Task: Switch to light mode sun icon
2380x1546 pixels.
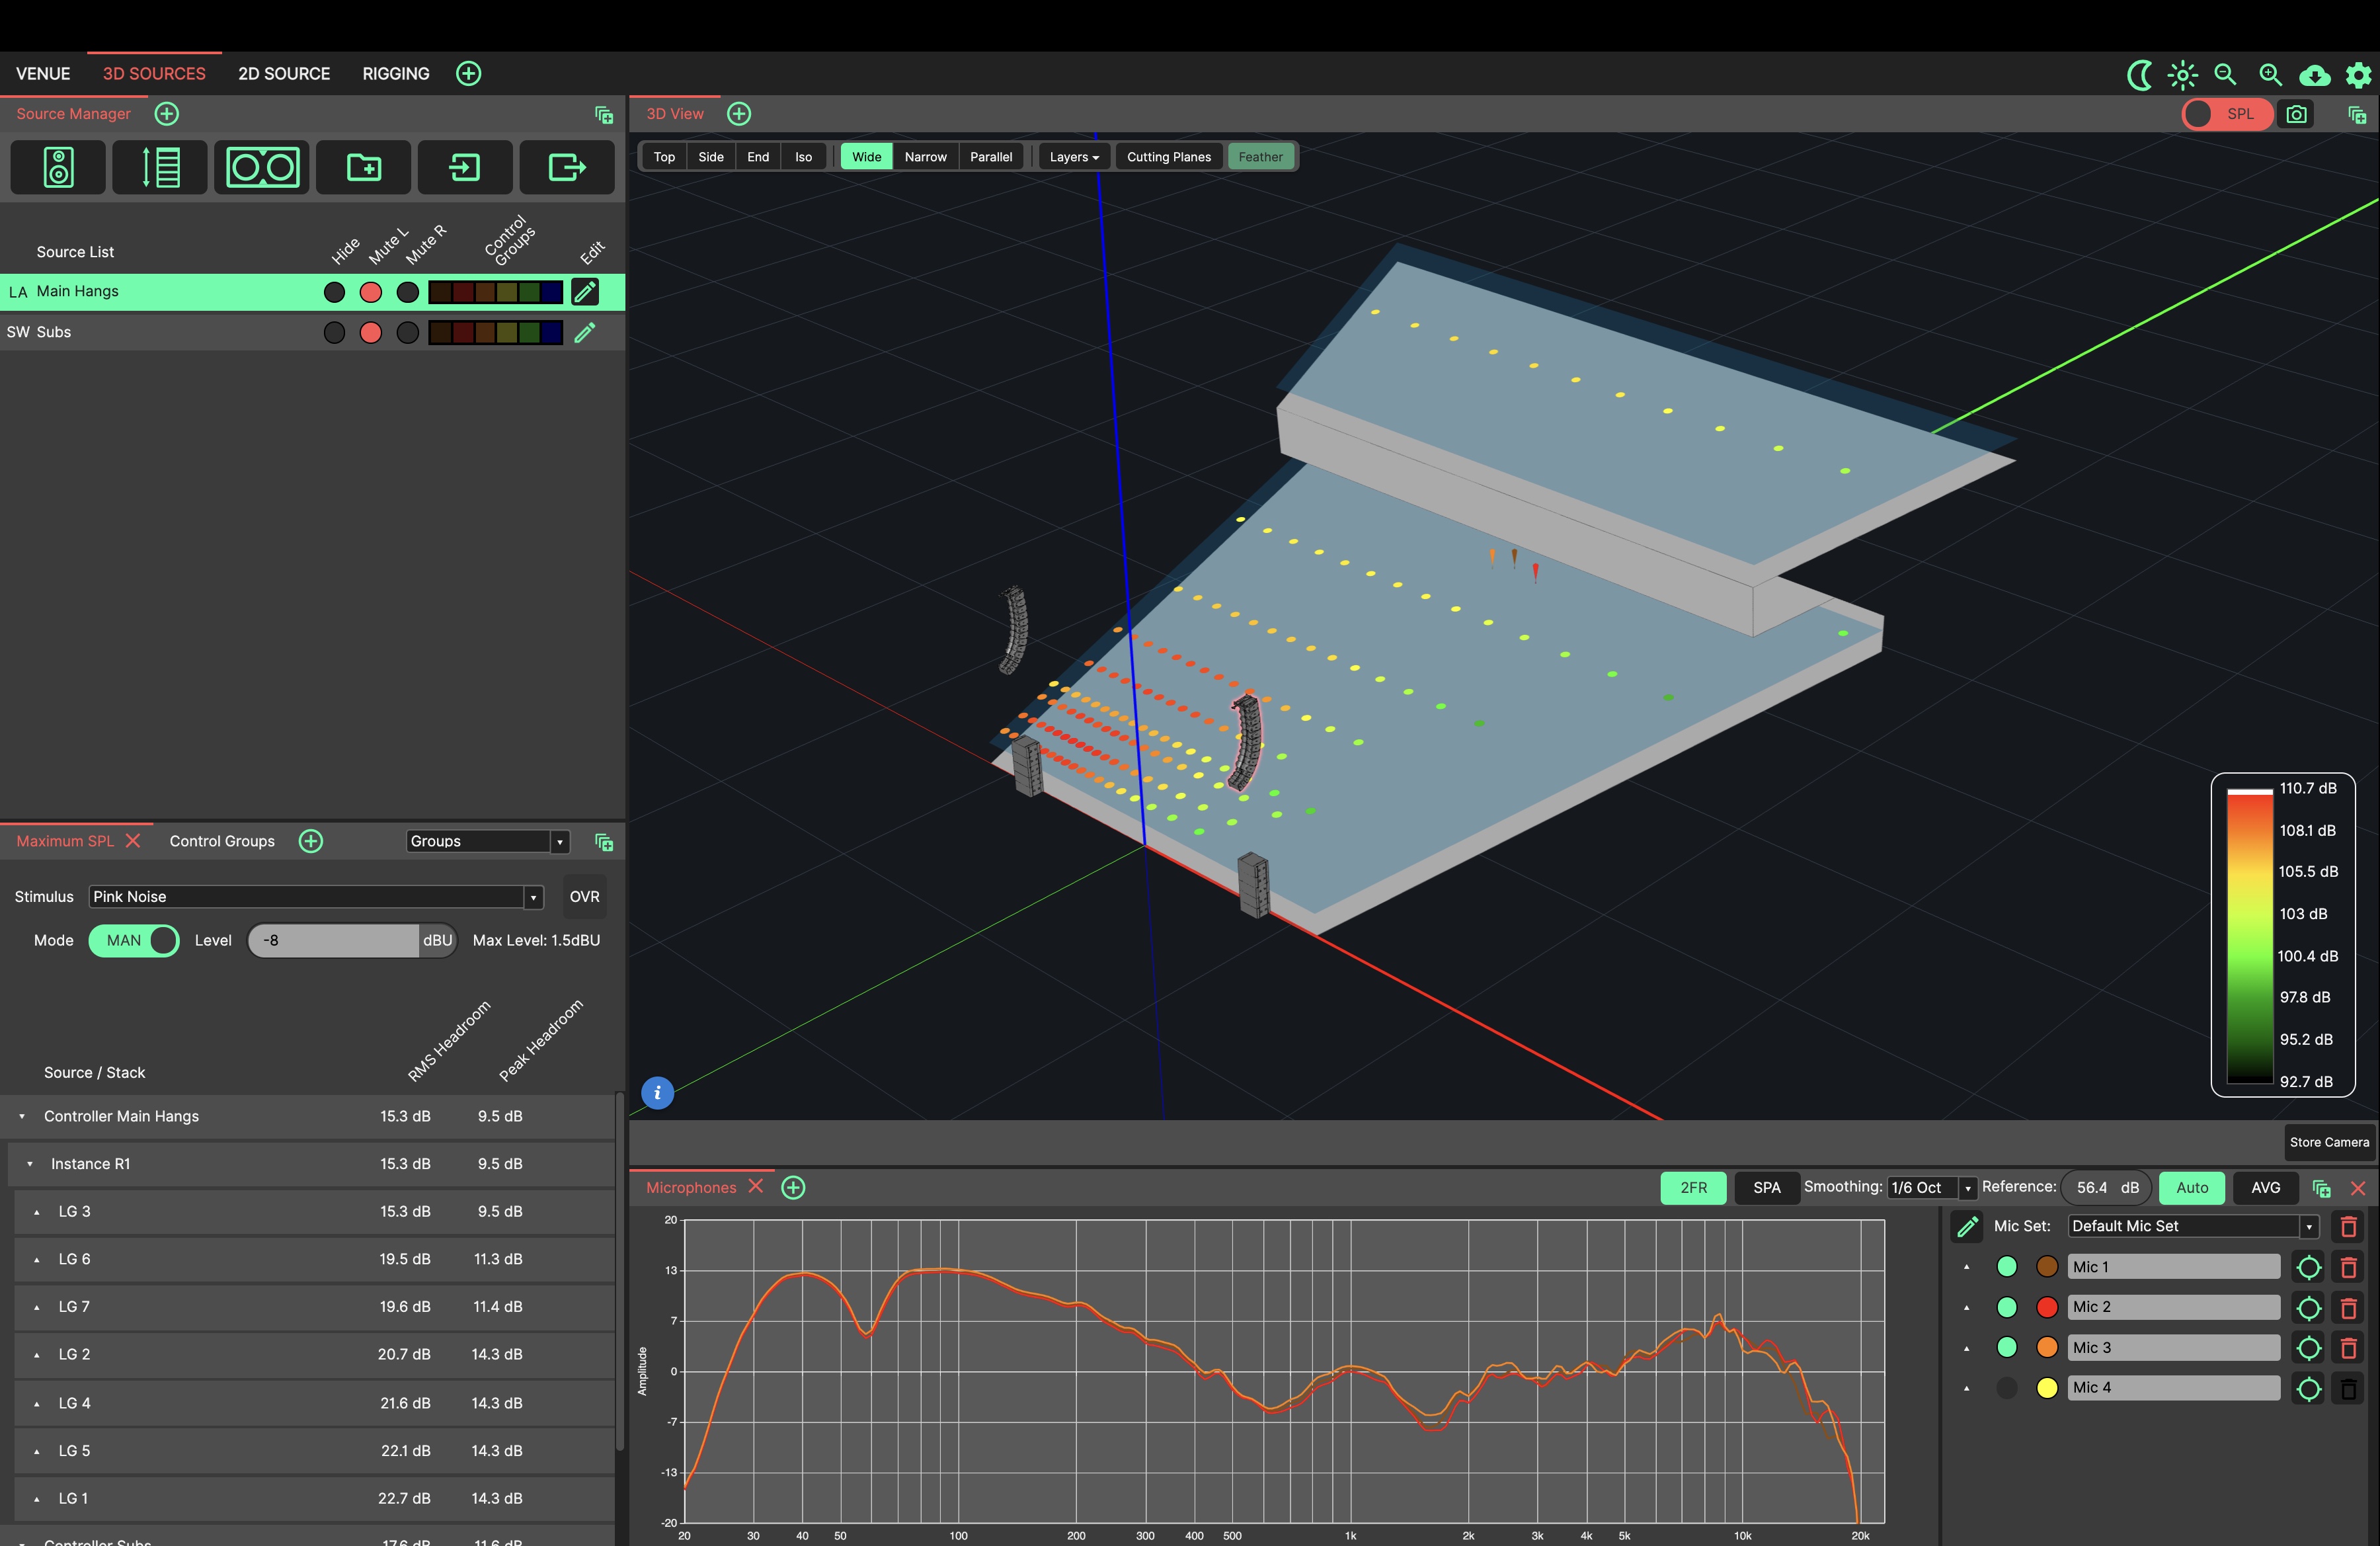Action: [x=2182, y=75]
